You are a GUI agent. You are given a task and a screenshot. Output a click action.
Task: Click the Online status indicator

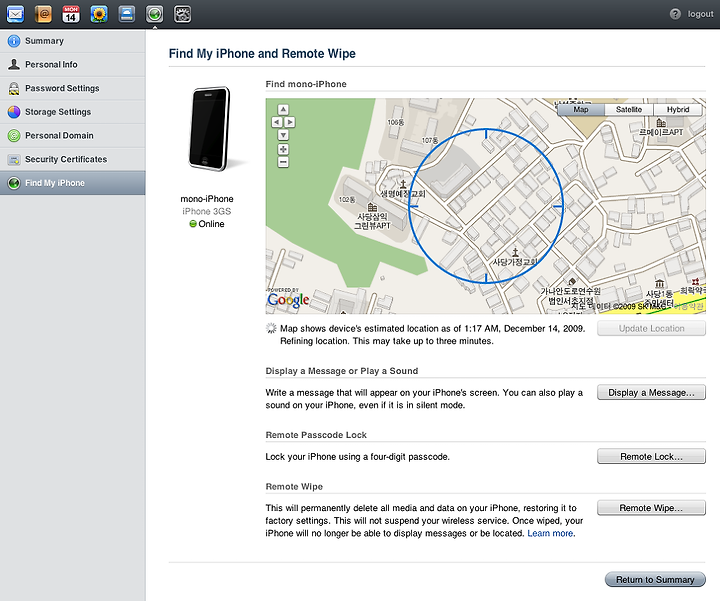[x=207, y=224]
